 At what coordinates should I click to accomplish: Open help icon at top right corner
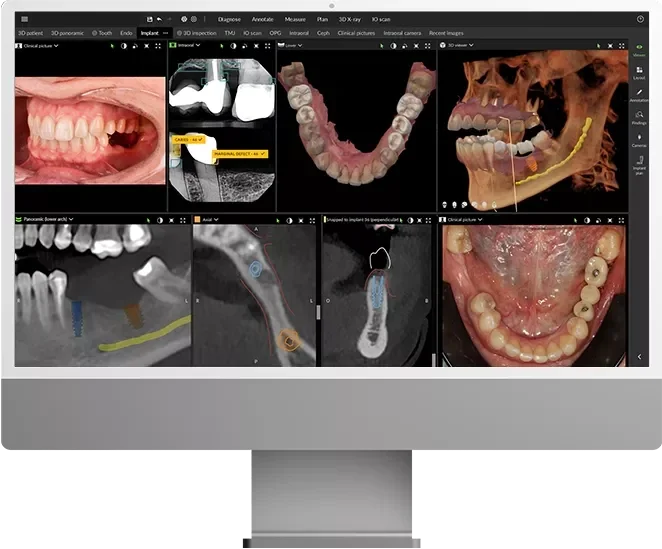pos(640,19)
